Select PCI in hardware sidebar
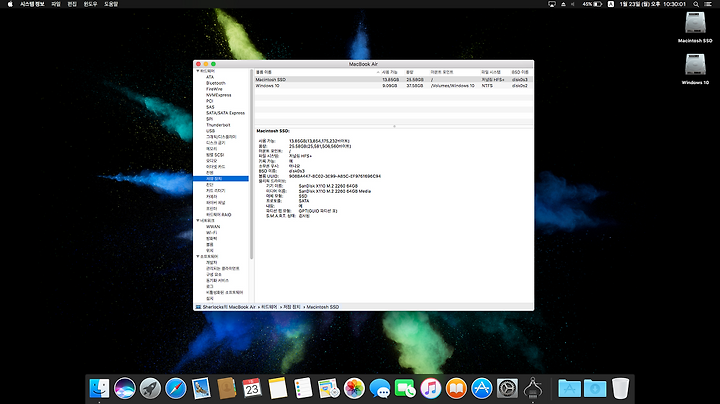This screenshot has width=720, height=404. [x=209, y=101]
